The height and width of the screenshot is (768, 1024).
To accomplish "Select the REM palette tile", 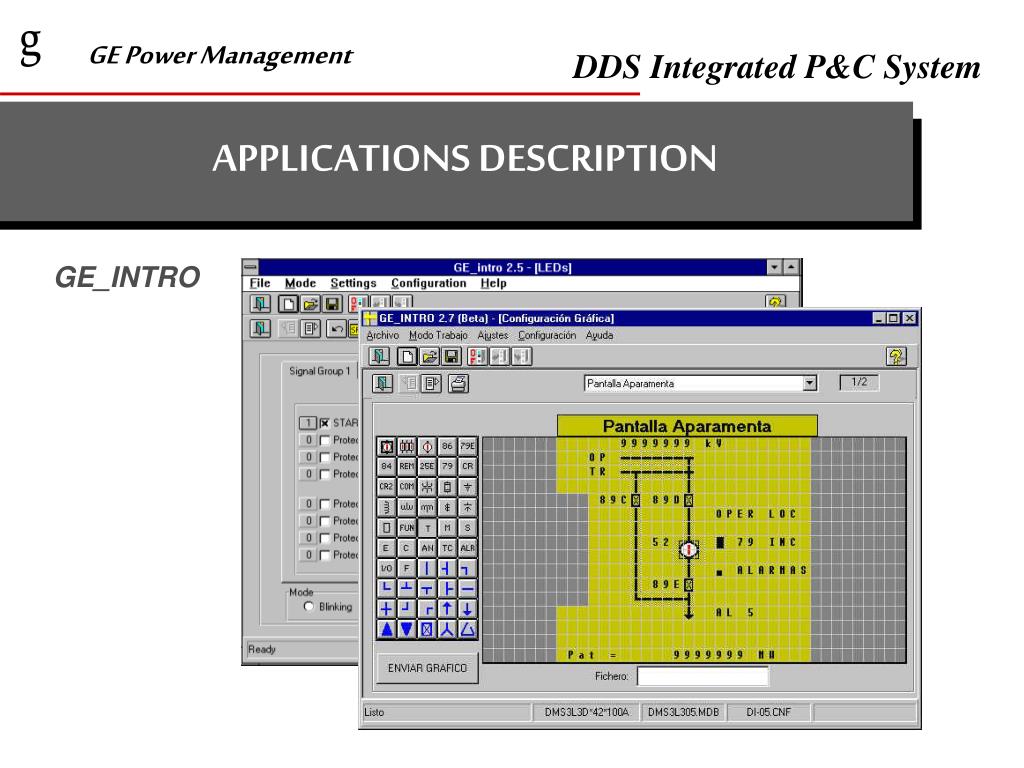I will click(x=407, y=466).
